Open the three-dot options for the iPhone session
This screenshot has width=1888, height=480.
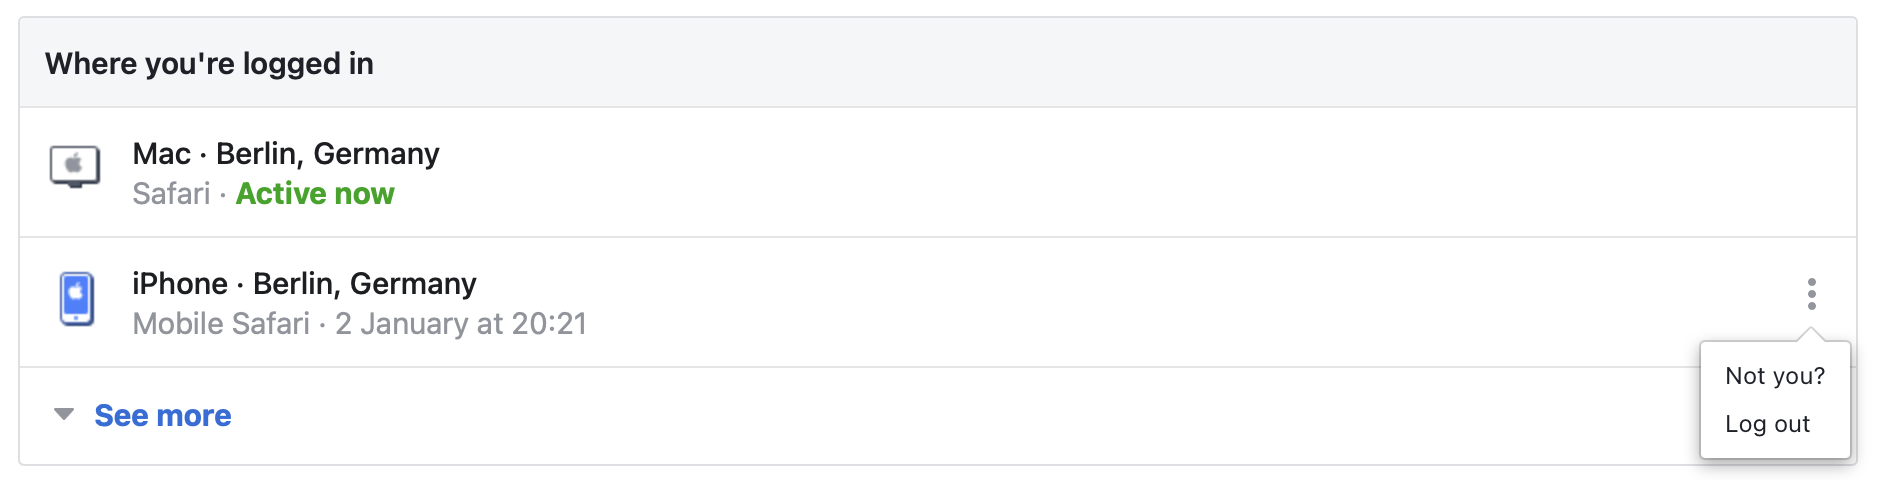(1811, 294)
